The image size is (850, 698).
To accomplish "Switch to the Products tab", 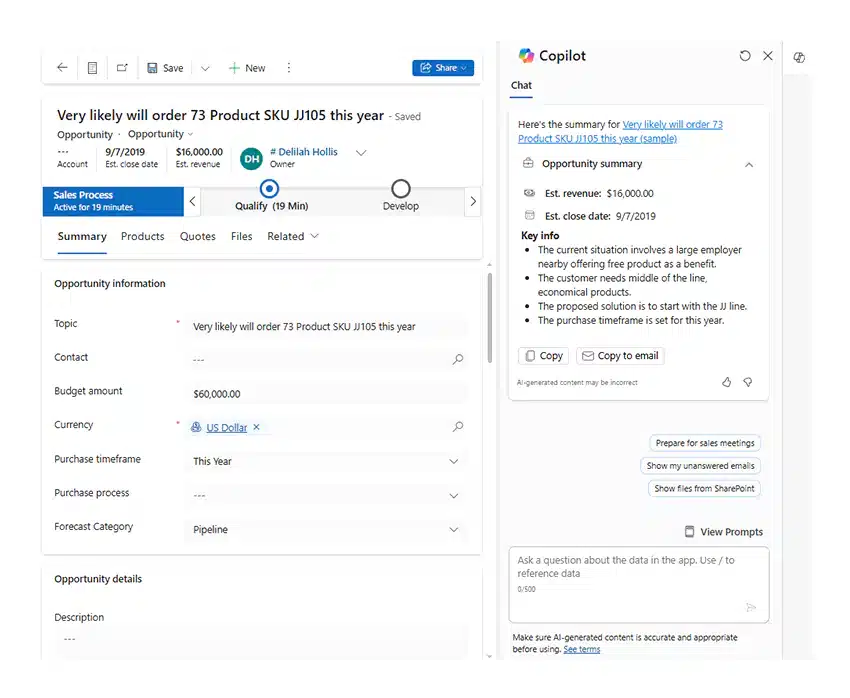I will (143, 236).
